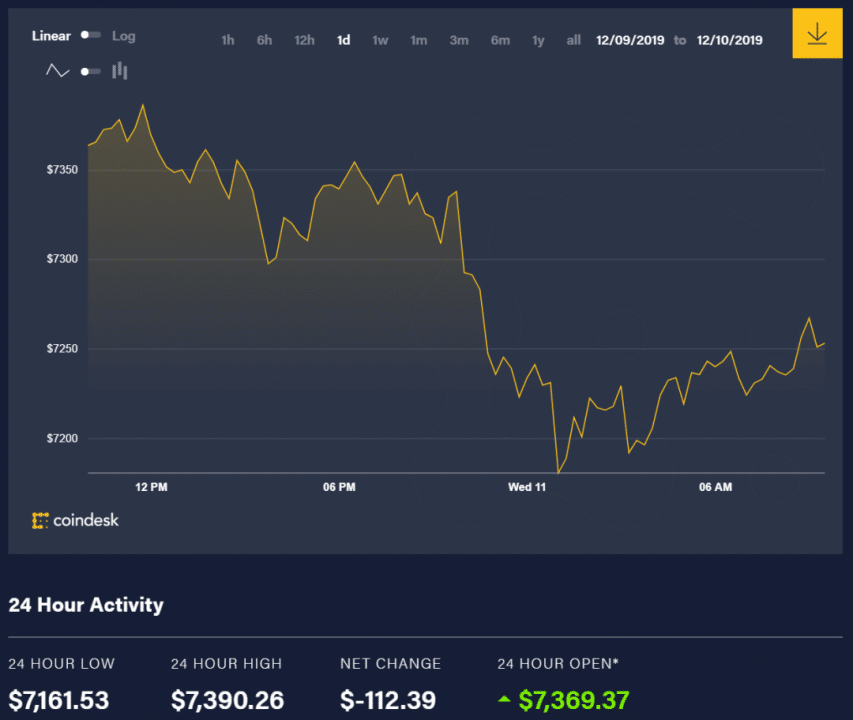Click the 06 PM time axis label
The width and height of the screenshot is (853, 720).
coord(339,487)
